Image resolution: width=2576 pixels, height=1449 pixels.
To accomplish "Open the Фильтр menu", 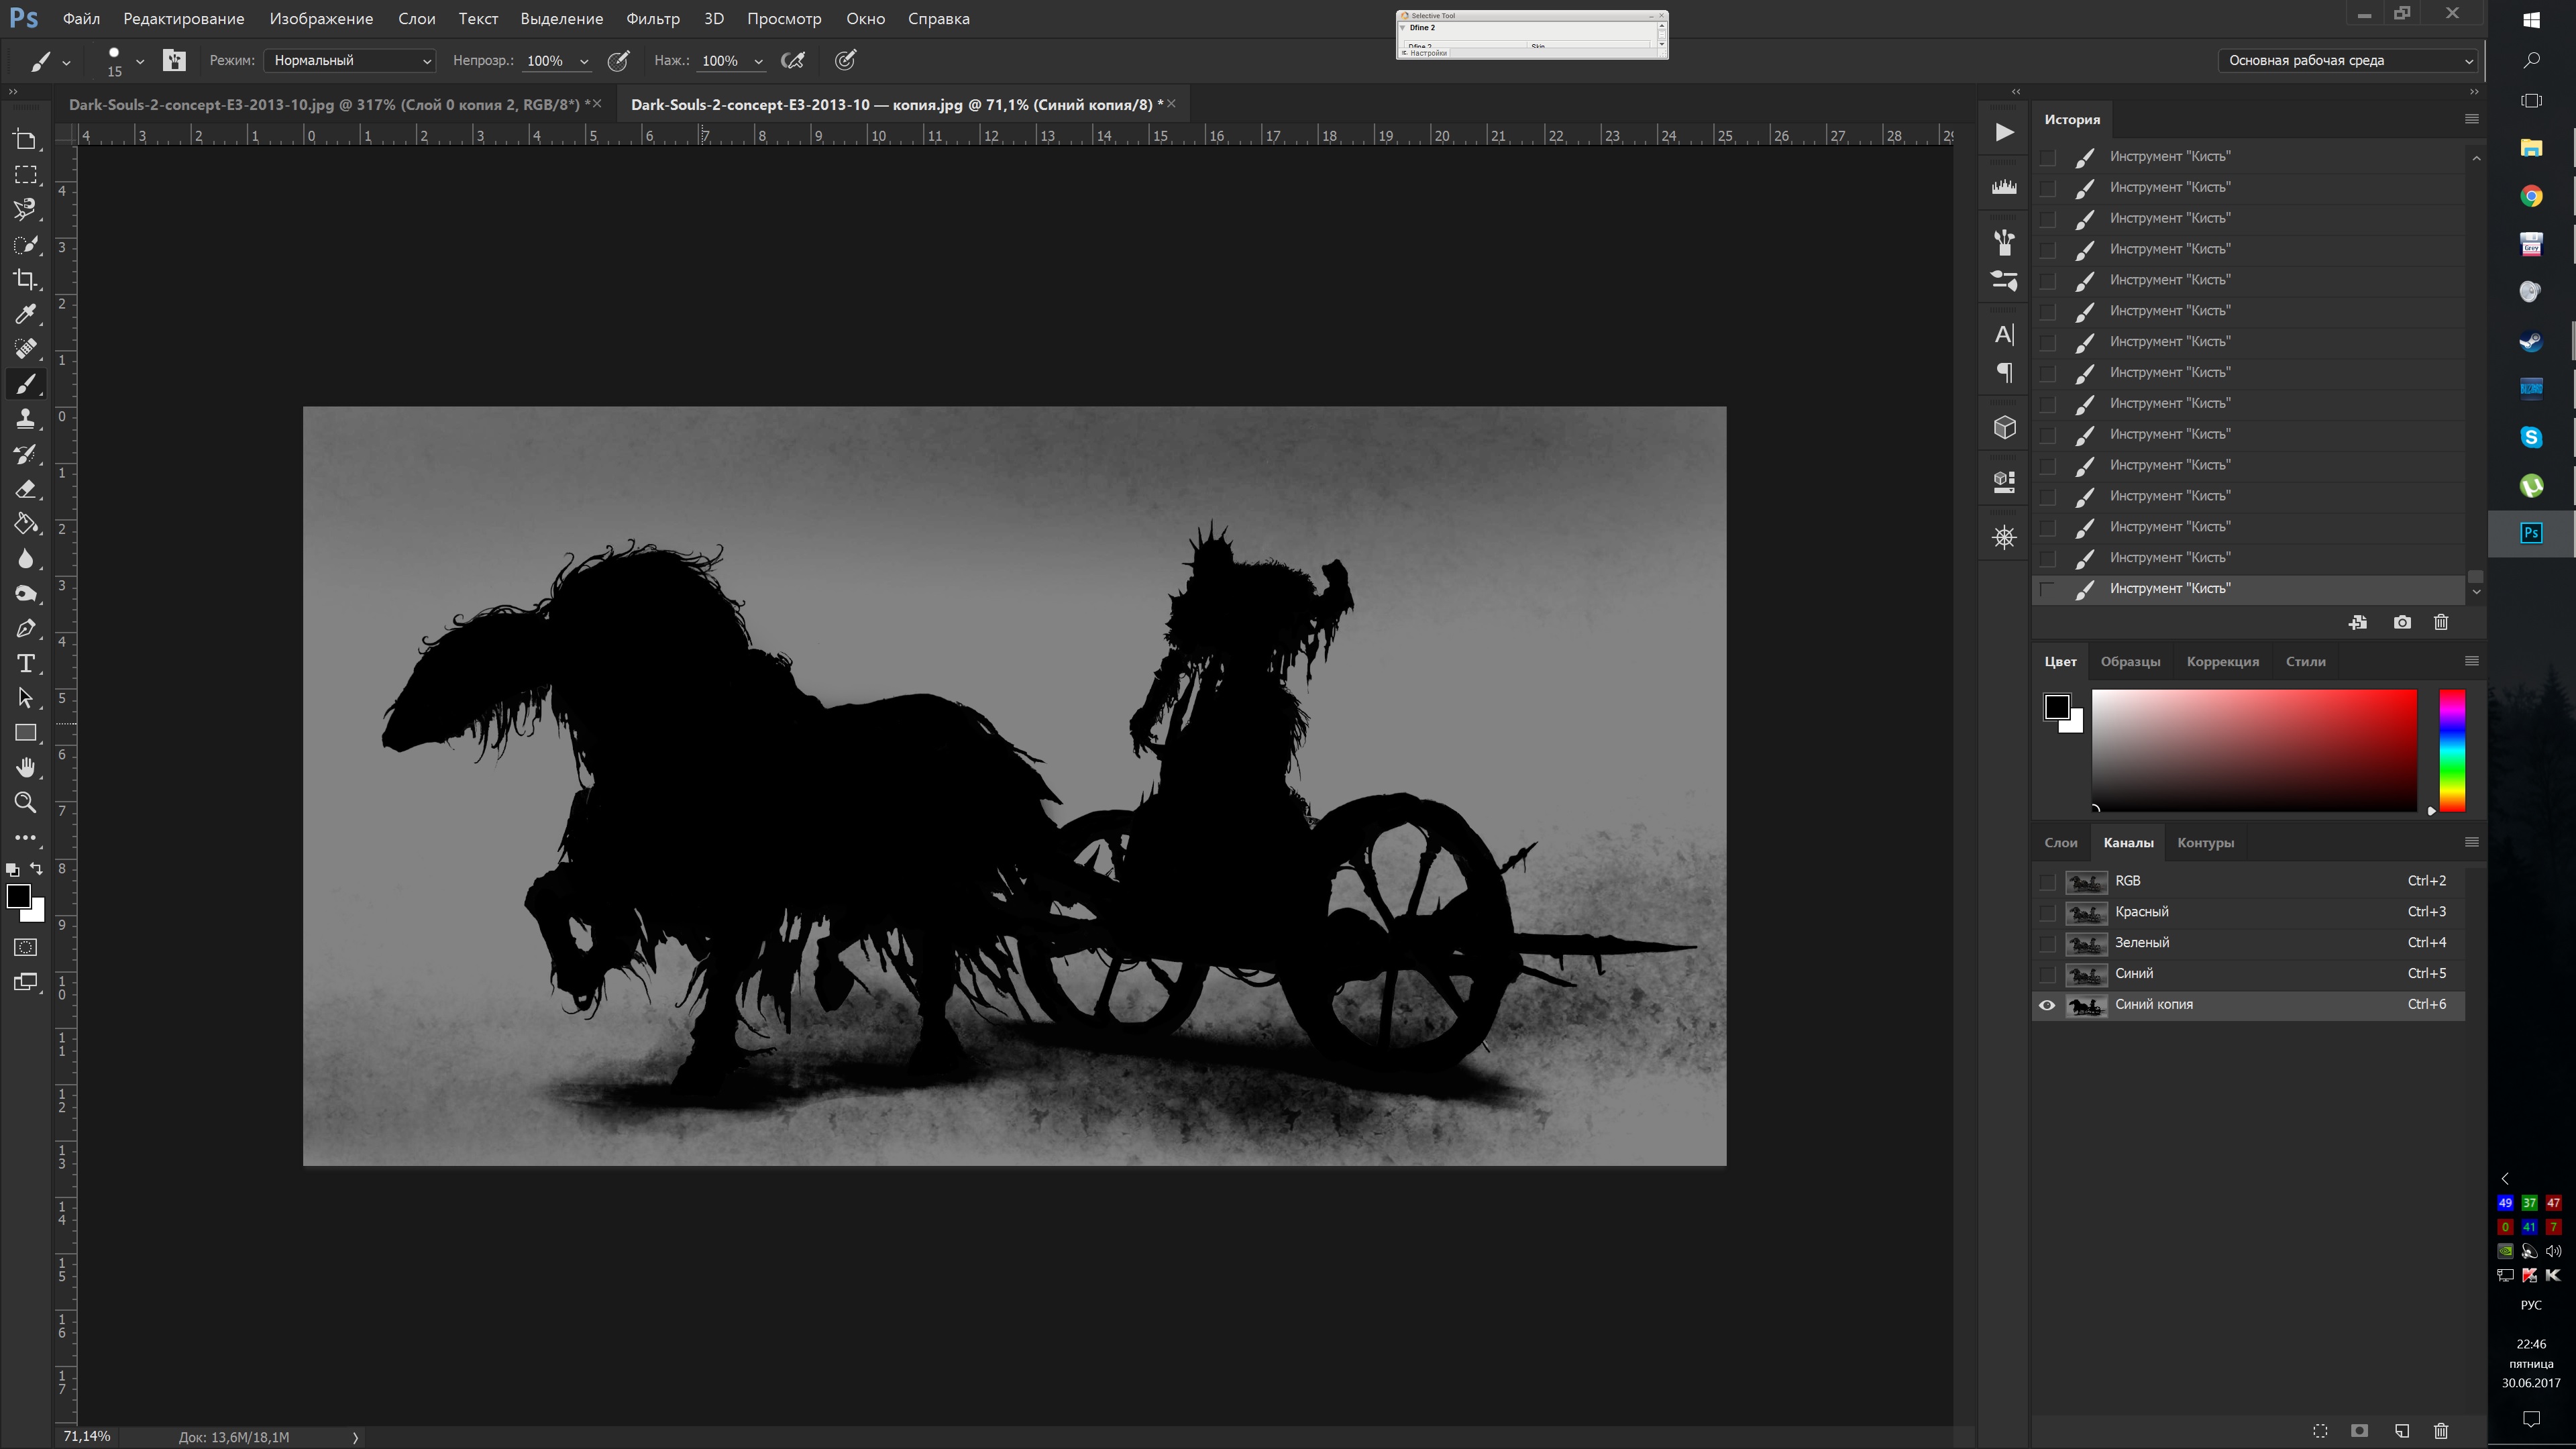I will [653, 19].
